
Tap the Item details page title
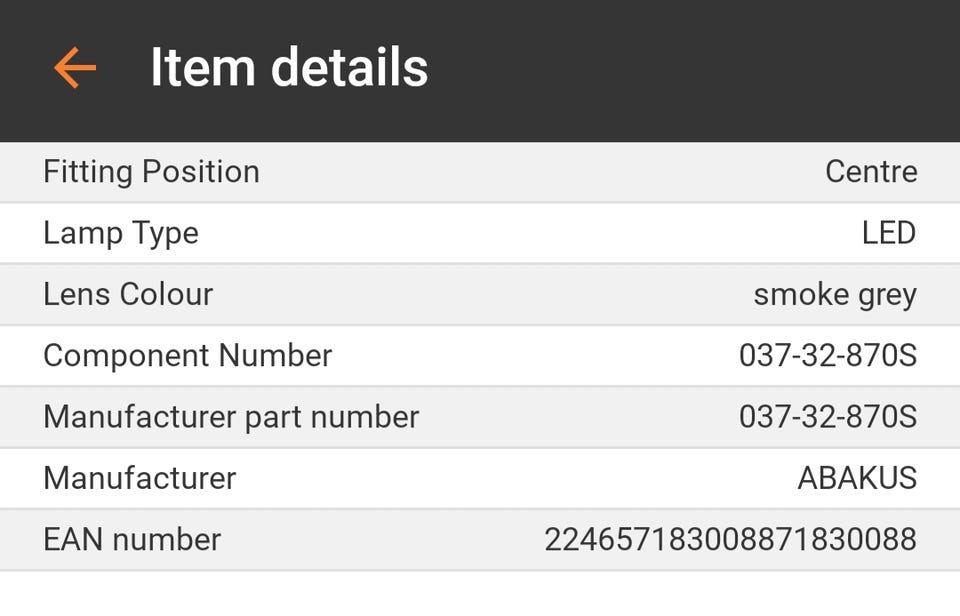pos(289,68)
